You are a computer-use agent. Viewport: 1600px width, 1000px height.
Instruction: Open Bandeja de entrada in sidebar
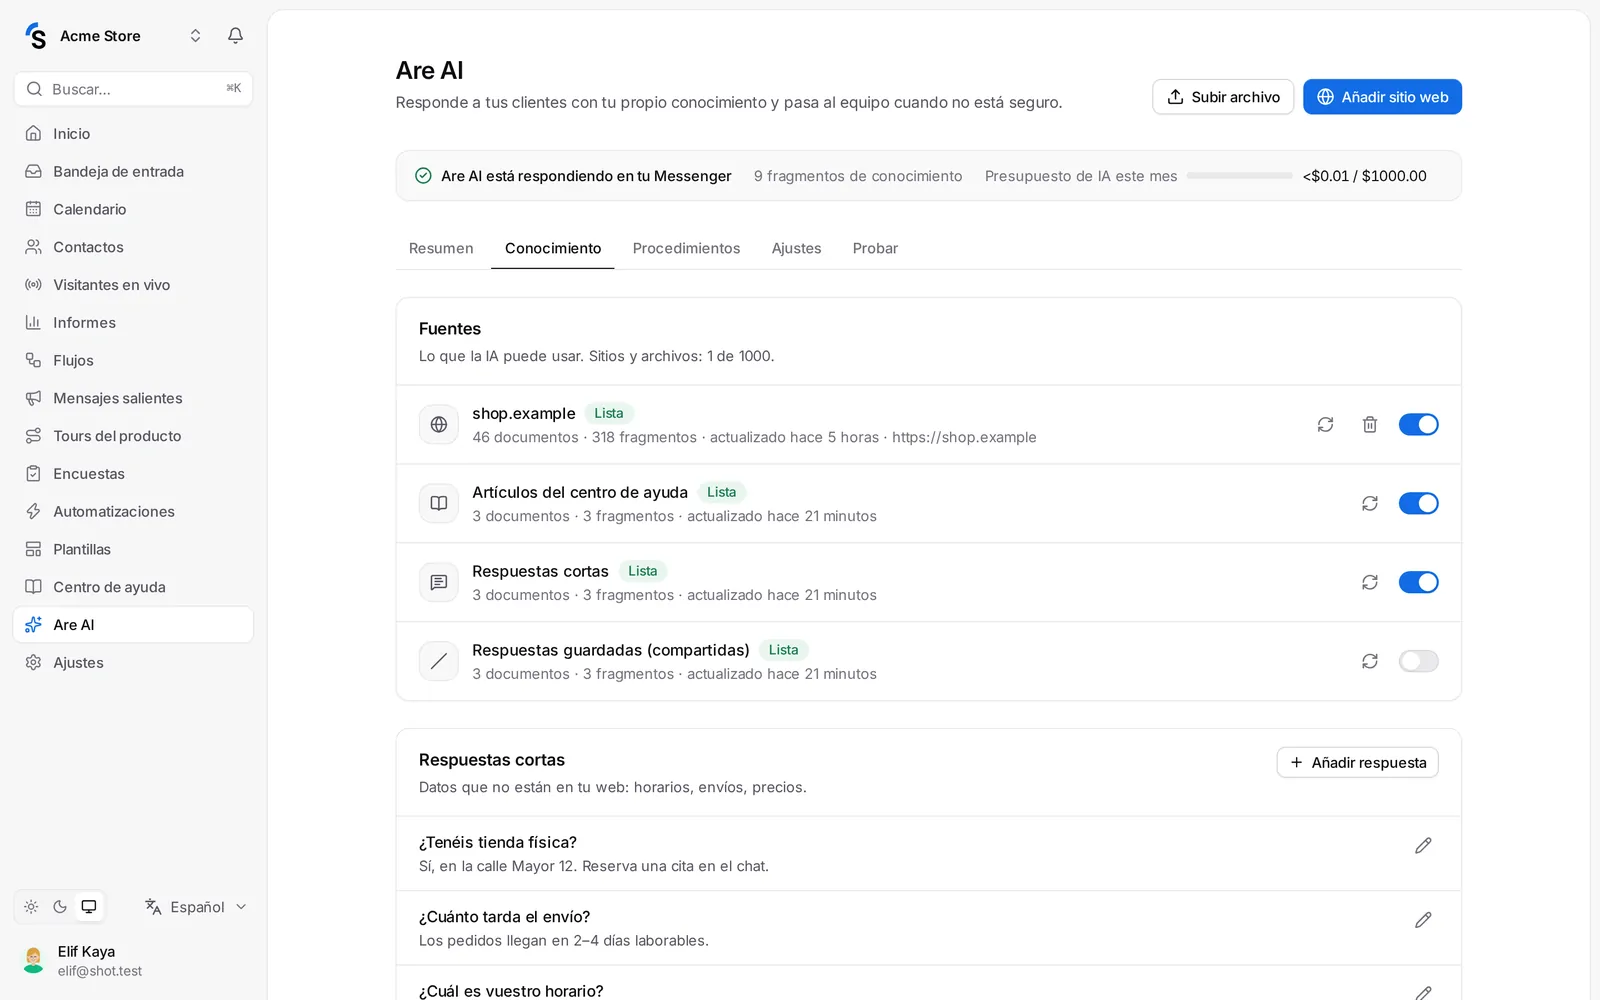[x=133, y=171]
